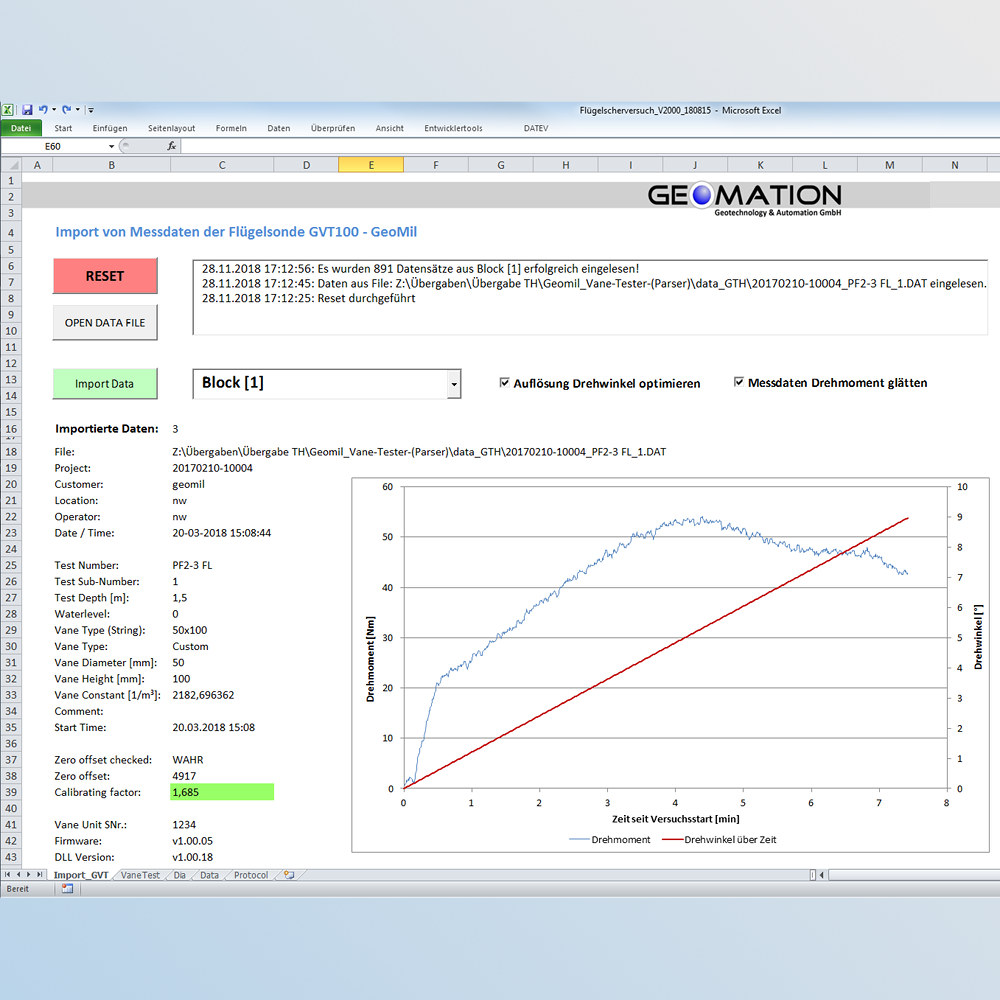
Task: Switch to the Data sheet tab
Action: 209,875
